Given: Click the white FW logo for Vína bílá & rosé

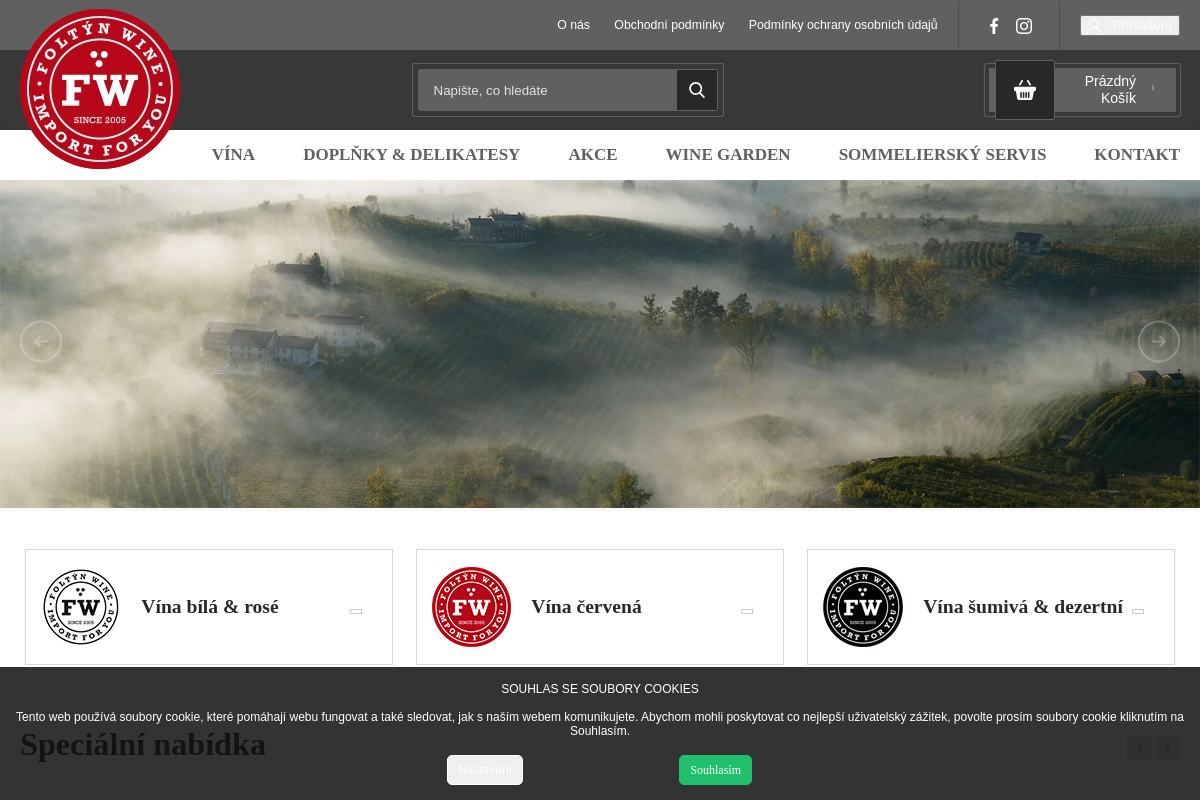Looking at the screenshot, I should point(81,607).
